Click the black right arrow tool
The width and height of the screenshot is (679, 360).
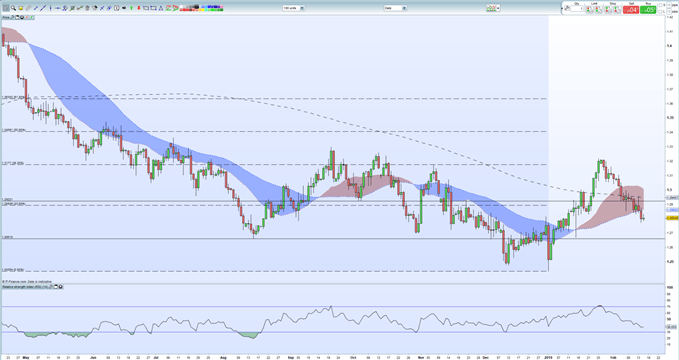pyautogui.click(x=124, y=8)
